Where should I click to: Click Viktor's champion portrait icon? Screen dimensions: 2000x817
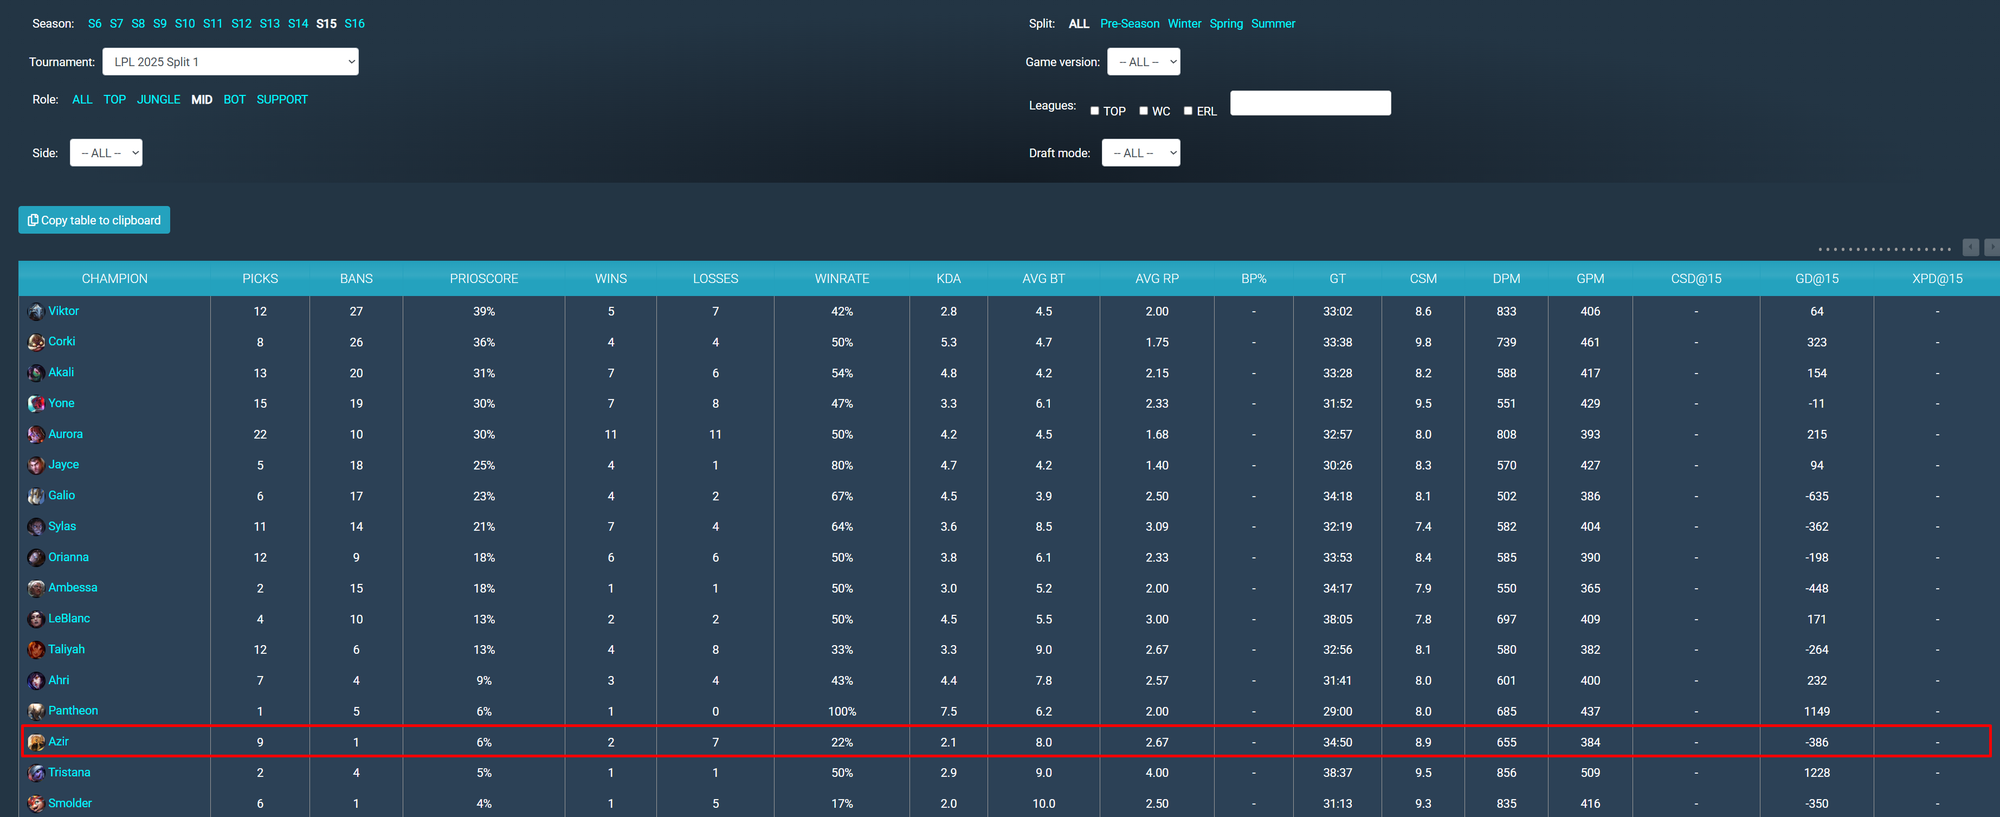point(36,312)
